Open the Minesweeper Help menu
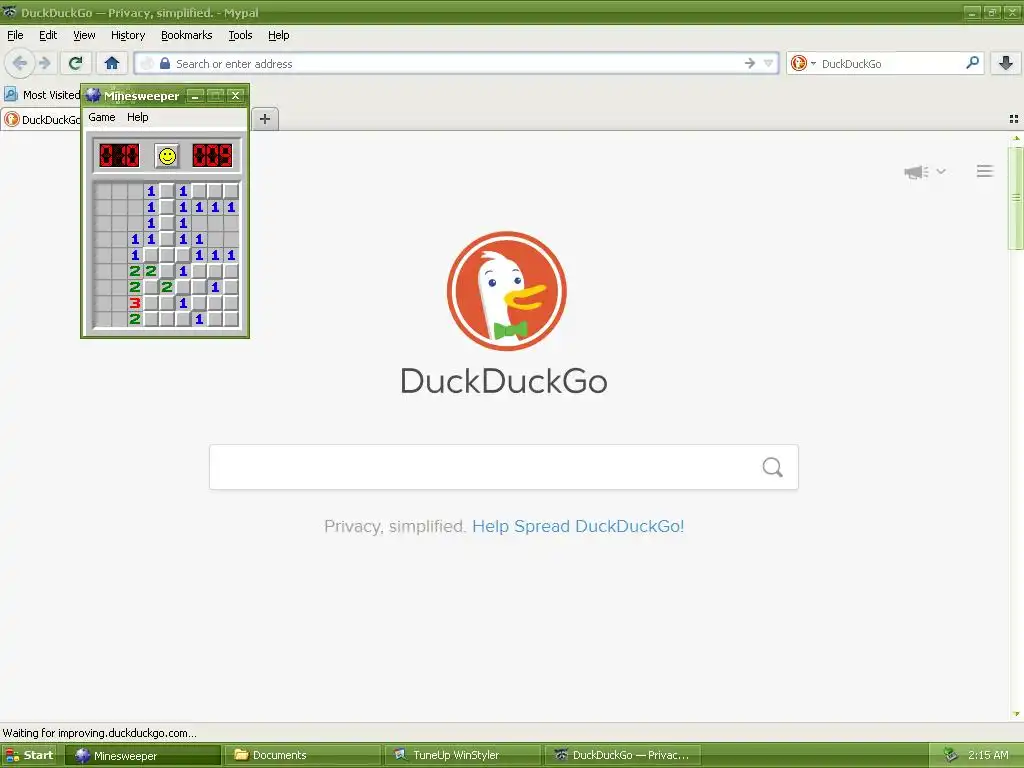The image size is (1024, 768). 137,118
